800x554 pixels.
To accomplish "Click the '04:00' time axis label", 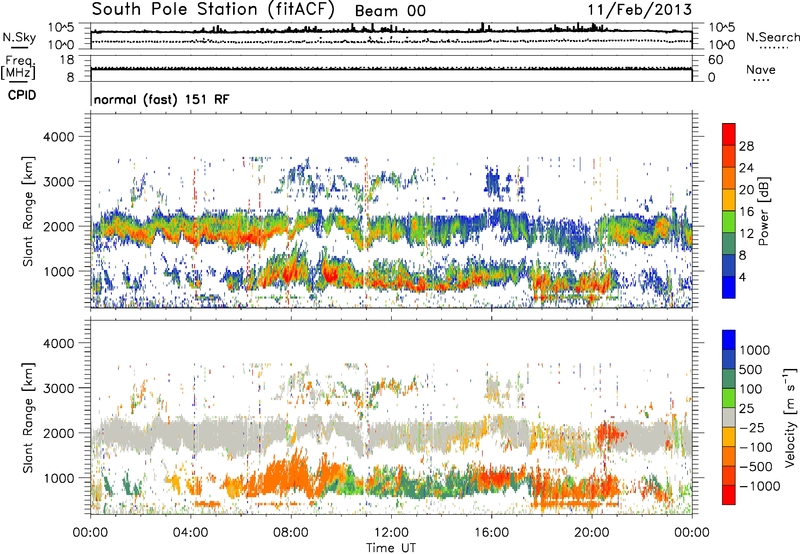I will pos(190,533).
